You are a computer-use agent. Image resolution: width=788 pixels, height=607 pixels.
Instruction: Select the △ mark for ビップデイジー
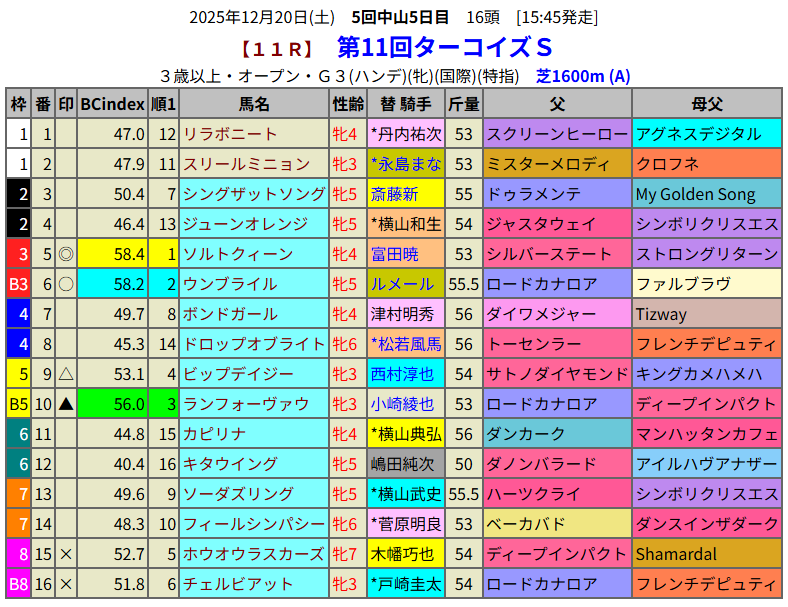point(66,374)
